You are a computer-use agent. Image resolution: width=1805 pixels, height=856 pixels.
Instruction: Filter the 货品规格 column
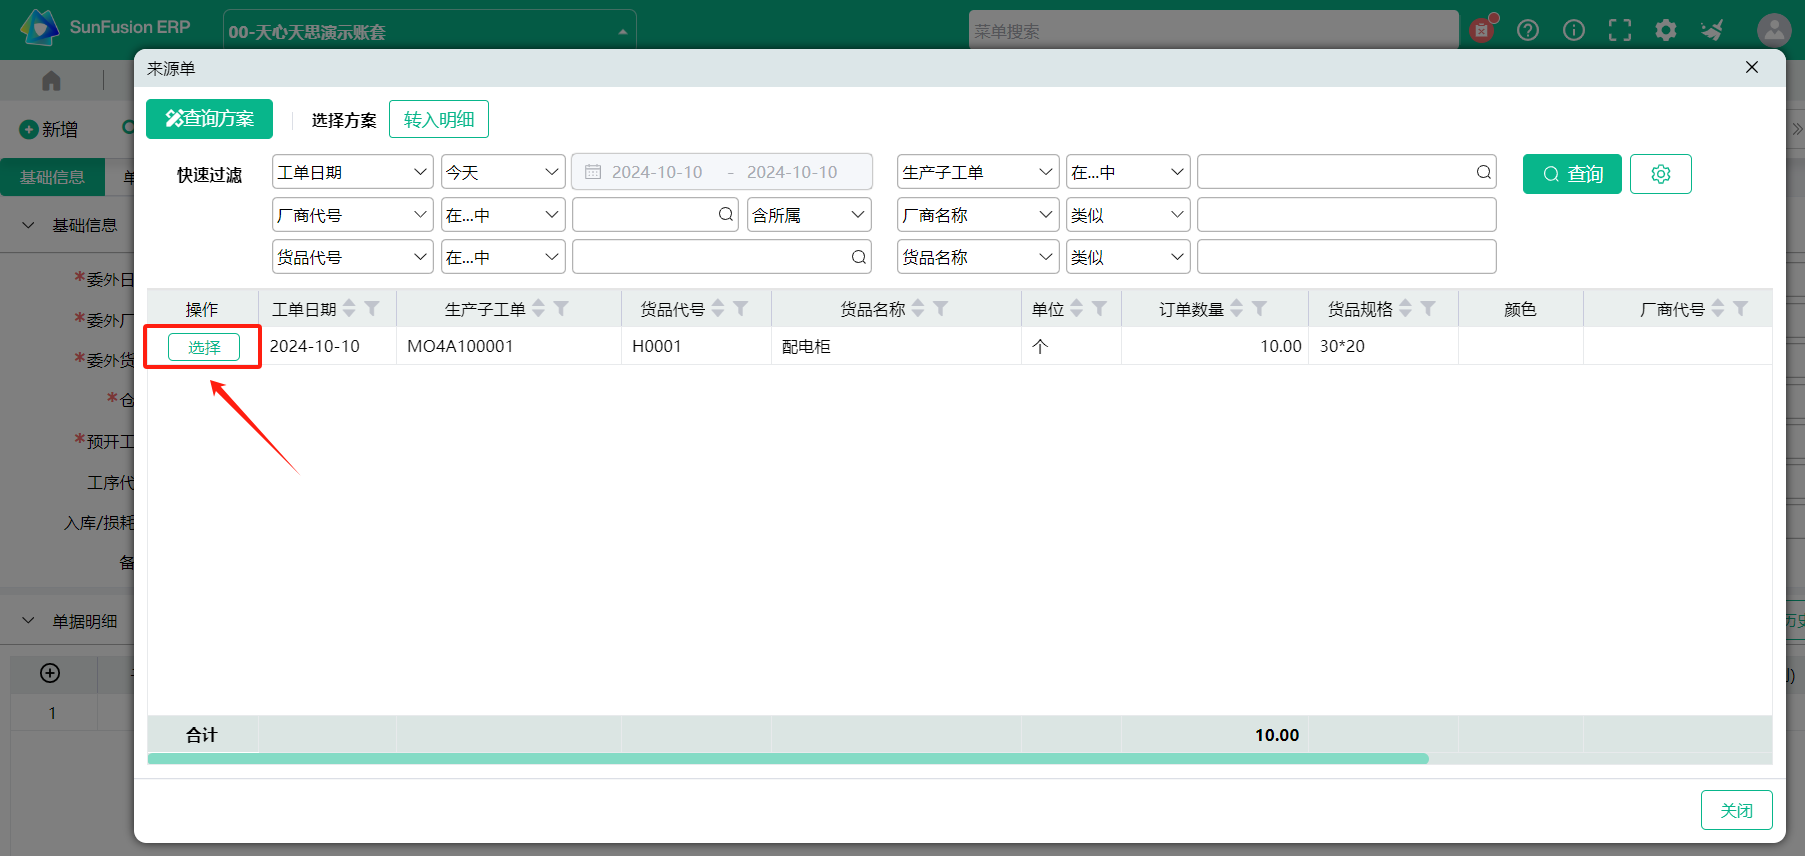[x=1428, y=309]
